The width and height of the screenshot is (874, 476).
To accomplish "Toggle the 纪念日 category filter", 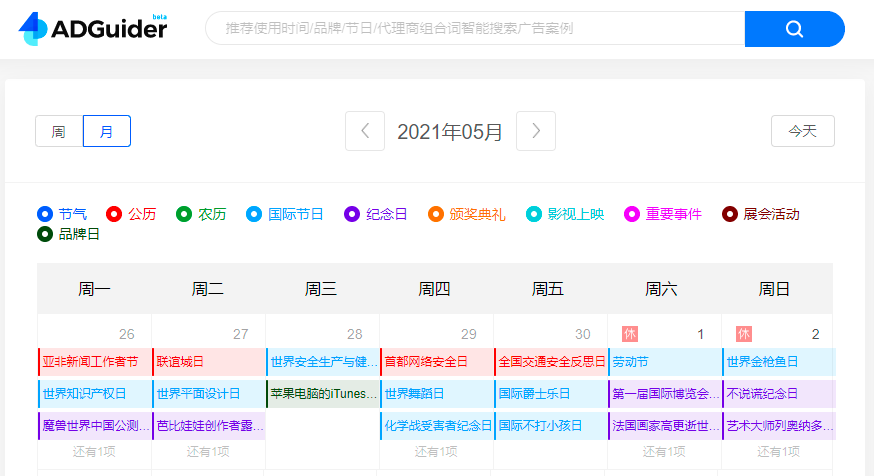I will point(376,214).
